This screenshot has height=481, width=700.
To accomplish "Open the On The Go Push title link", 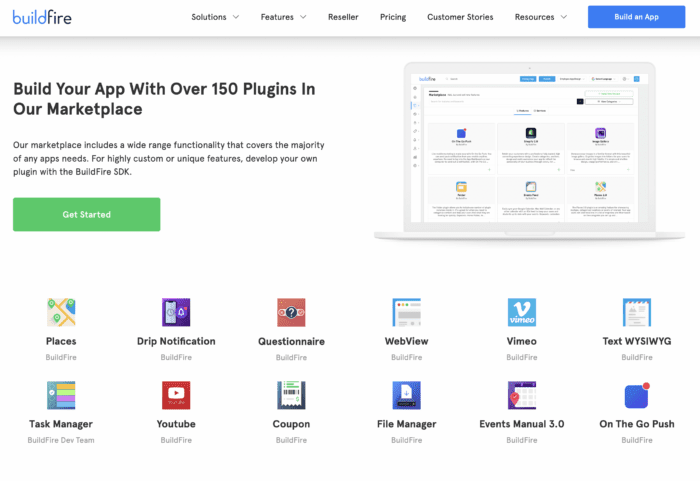I will pyautogui.click(x=637, y=424).
